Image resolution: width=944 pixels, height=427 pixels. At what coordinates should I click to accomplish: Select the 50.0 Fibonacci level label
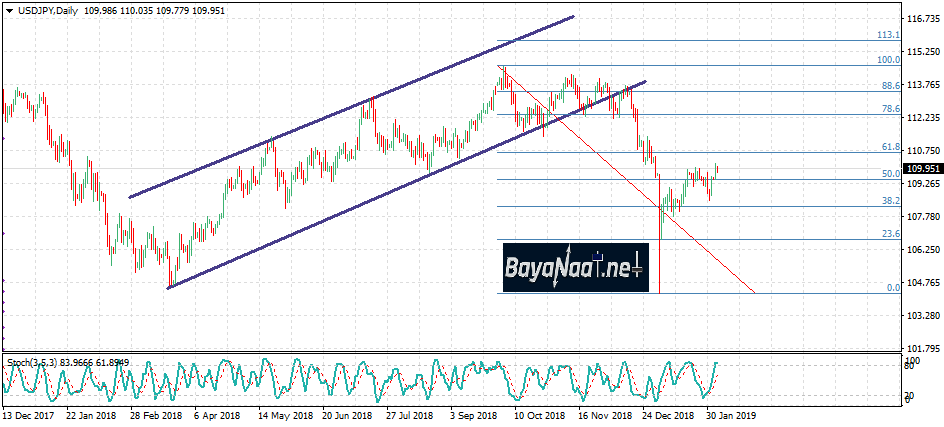coord(890,174)
